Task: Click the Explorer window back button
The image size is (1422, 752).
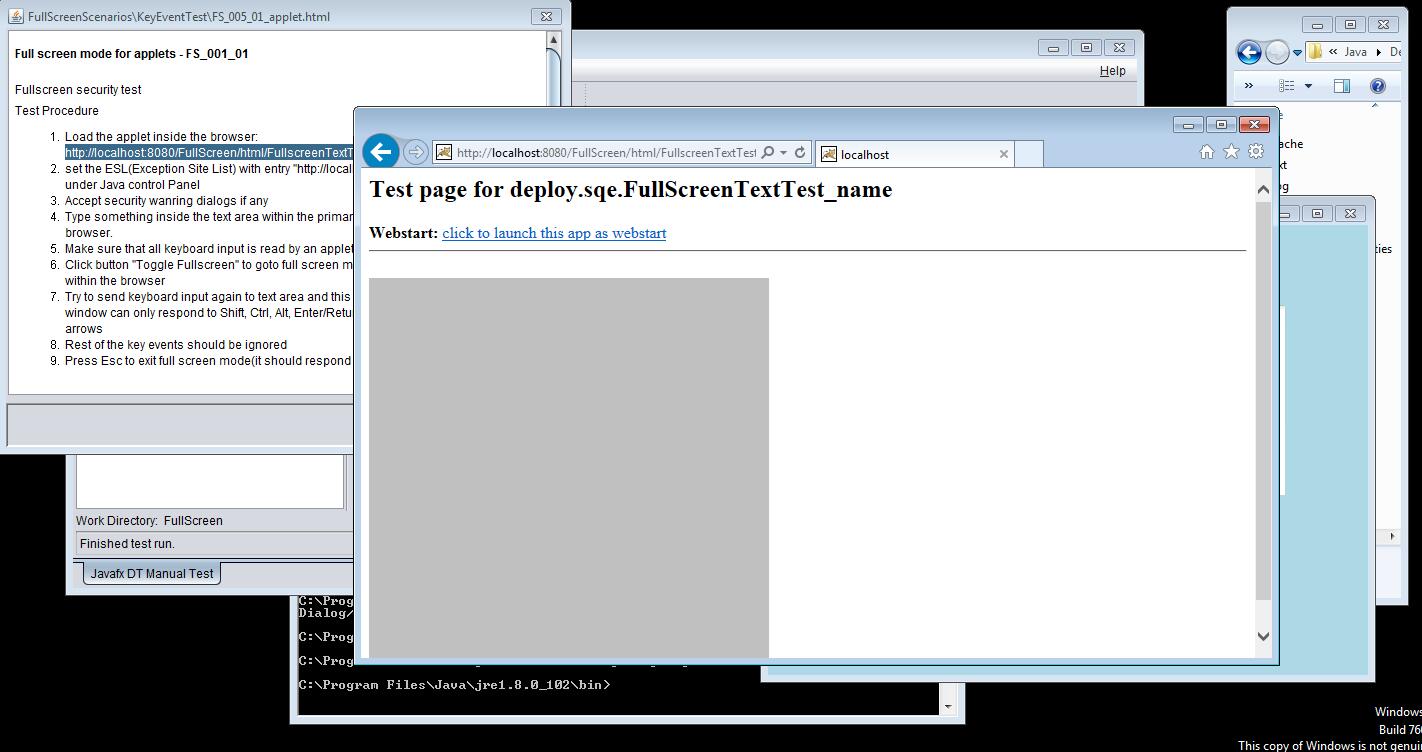Action: click(1248, 52)
